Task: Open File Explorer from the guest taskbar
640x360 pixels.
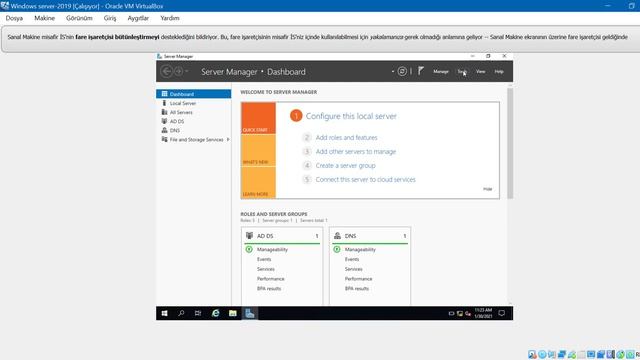Action: [233, 313]
